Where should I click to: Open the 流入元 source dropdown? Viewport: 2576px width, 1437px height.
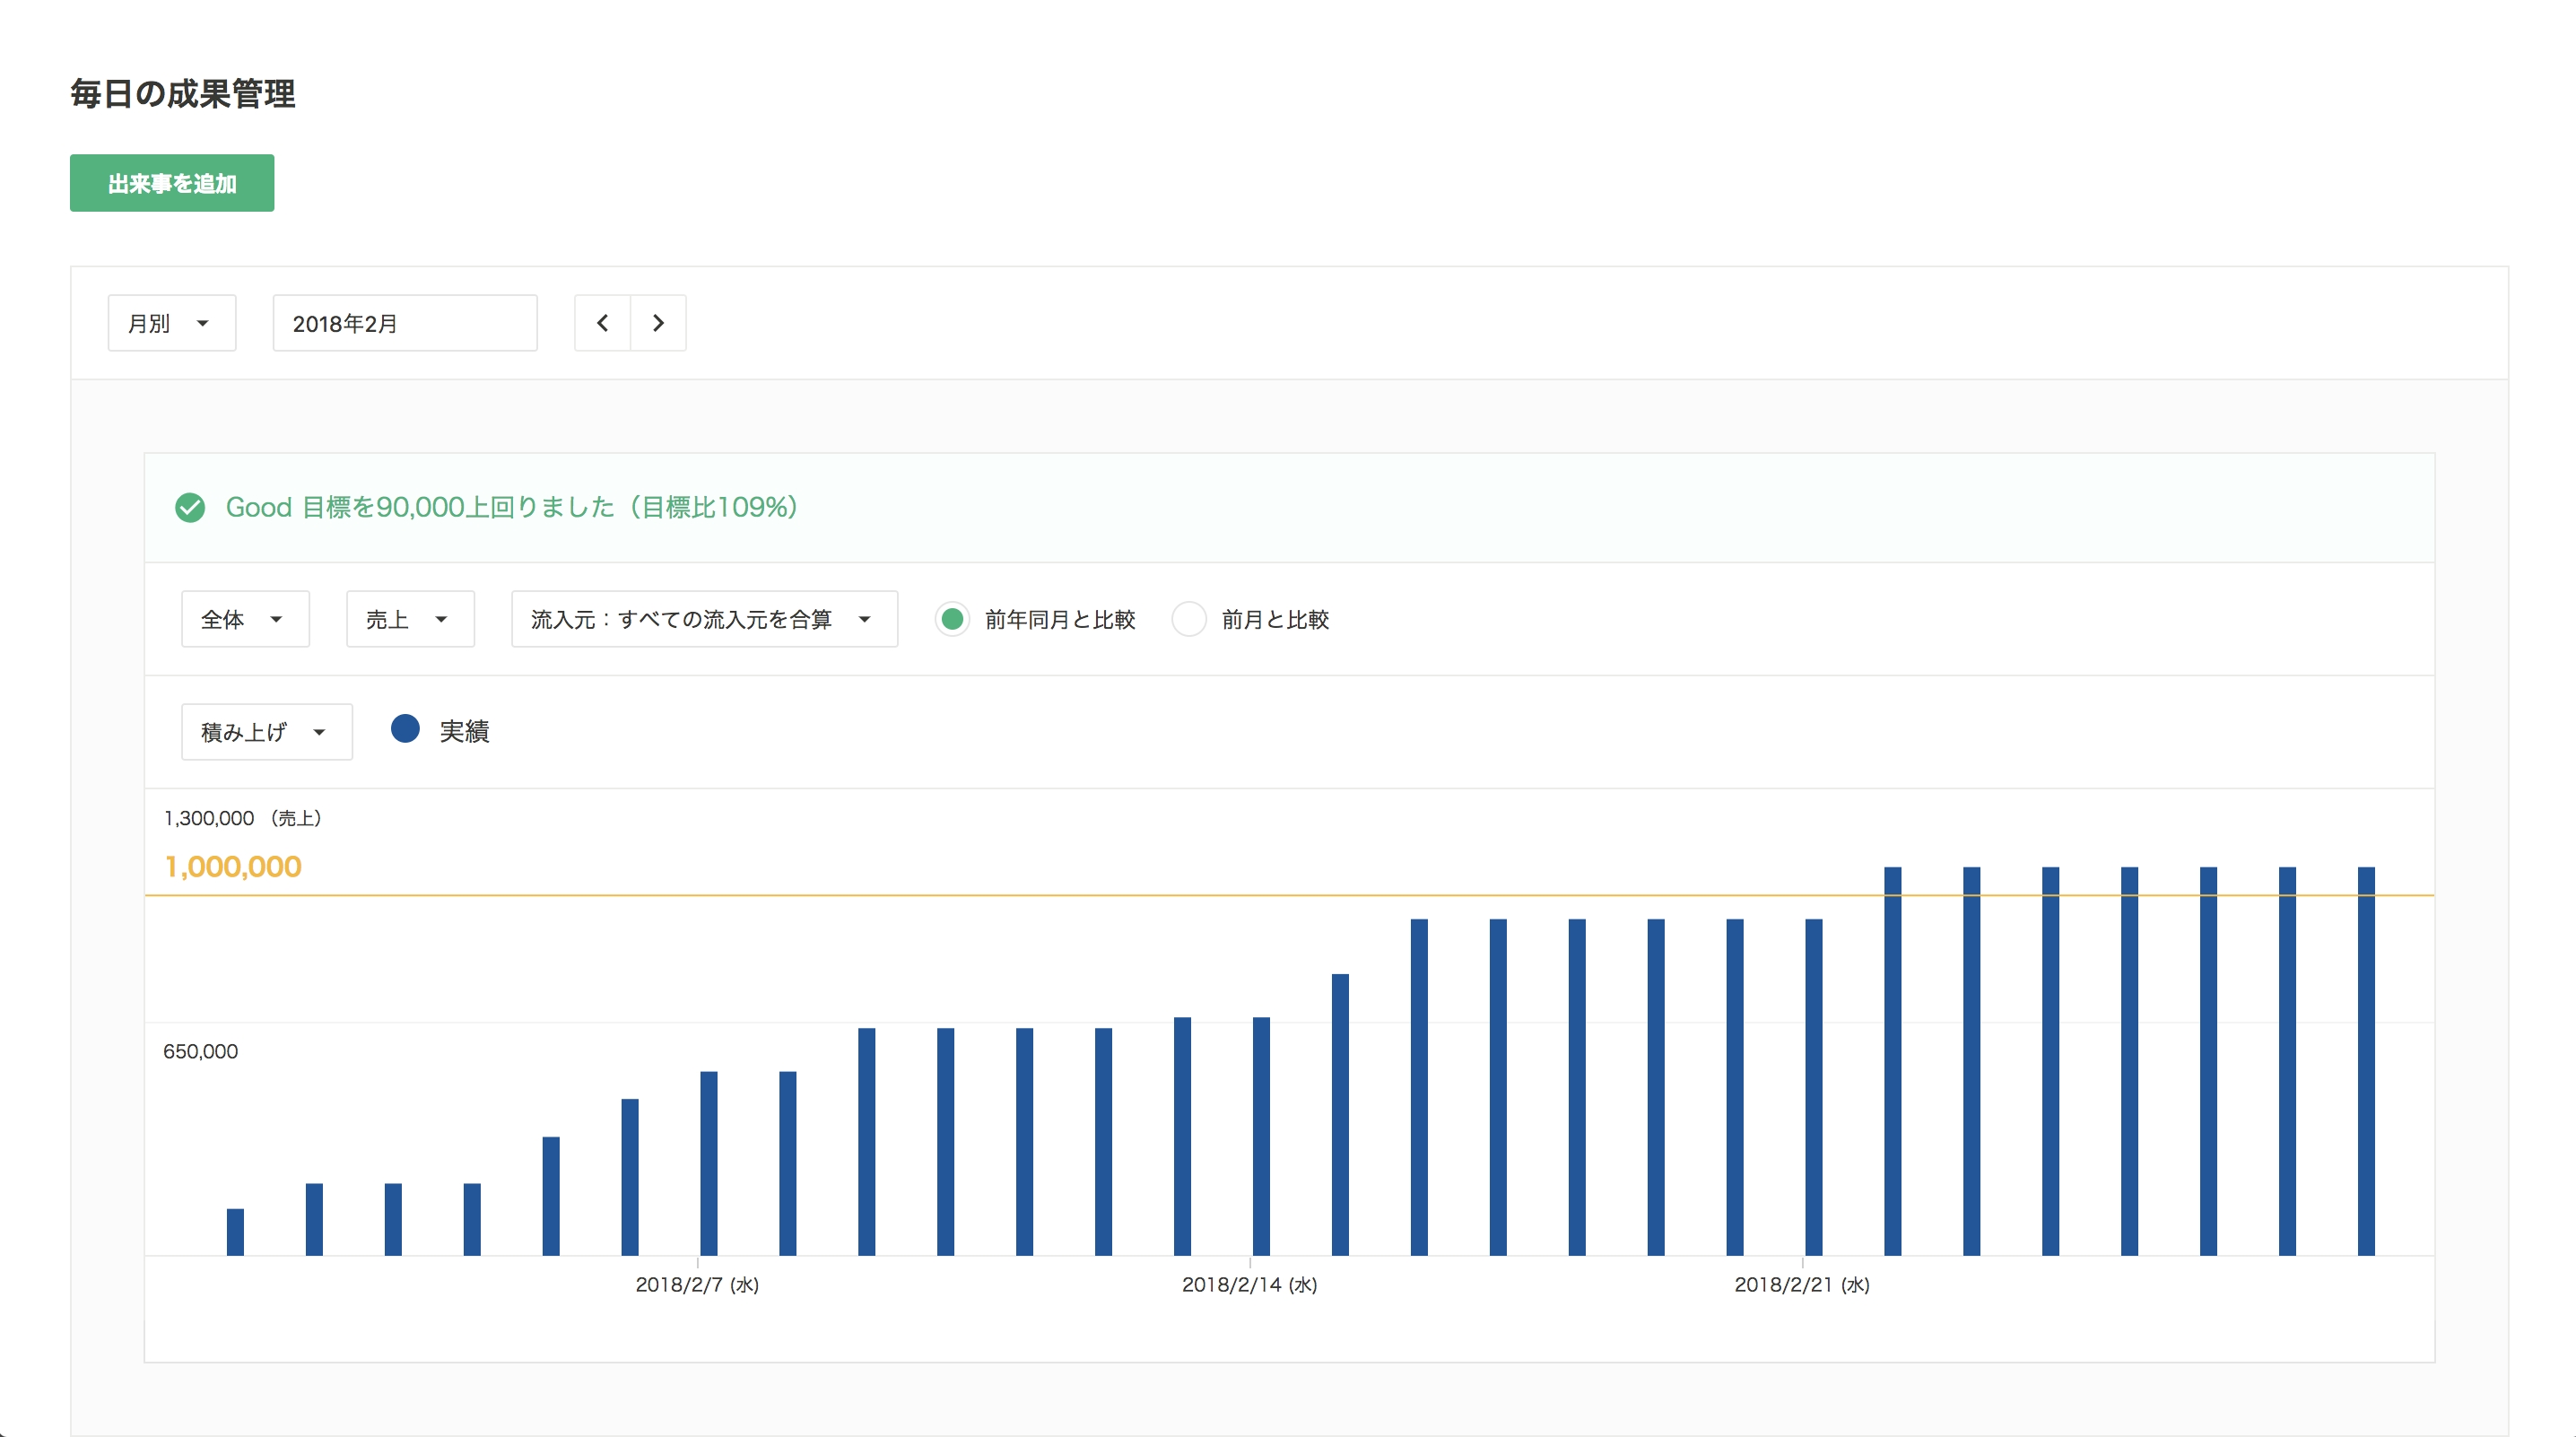click(704, 619)
